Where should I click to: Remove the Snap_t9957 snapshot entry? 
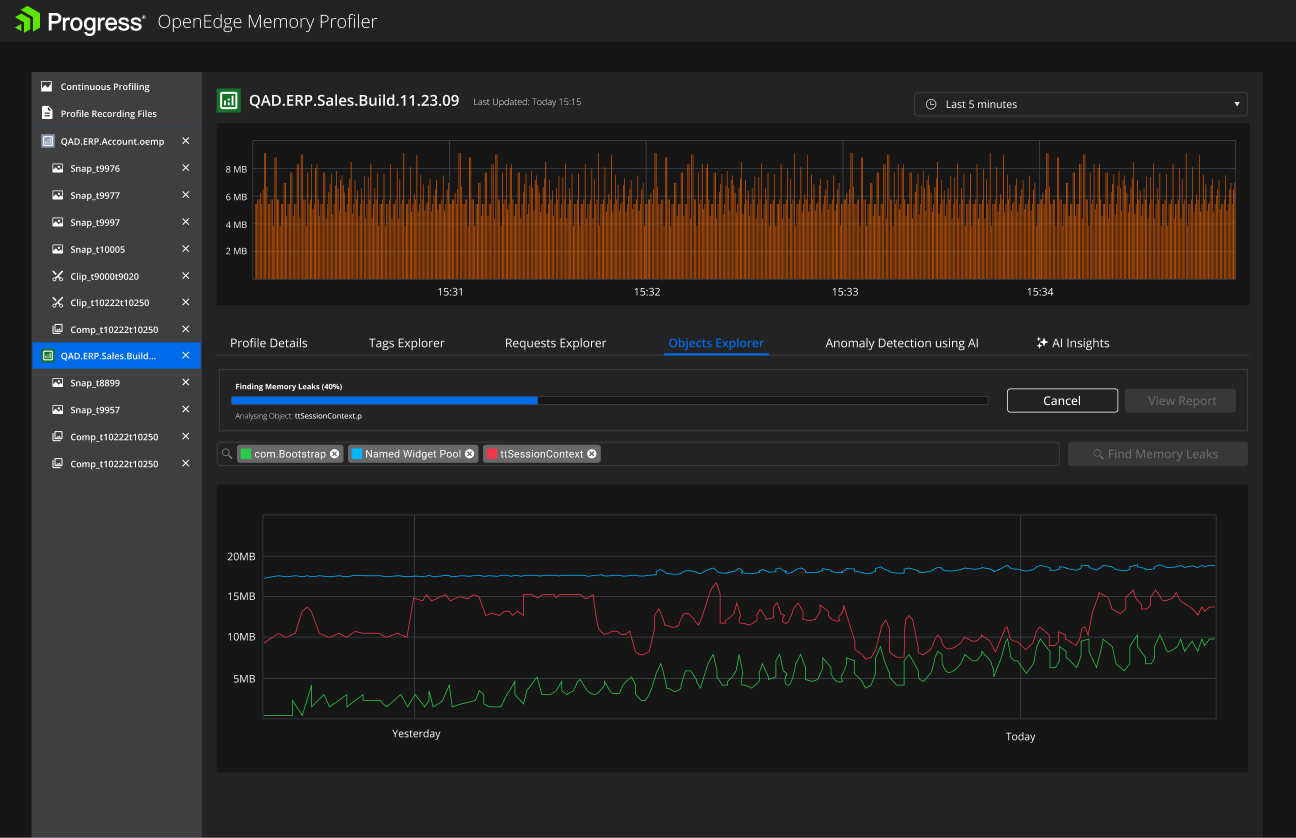(185, 409)
